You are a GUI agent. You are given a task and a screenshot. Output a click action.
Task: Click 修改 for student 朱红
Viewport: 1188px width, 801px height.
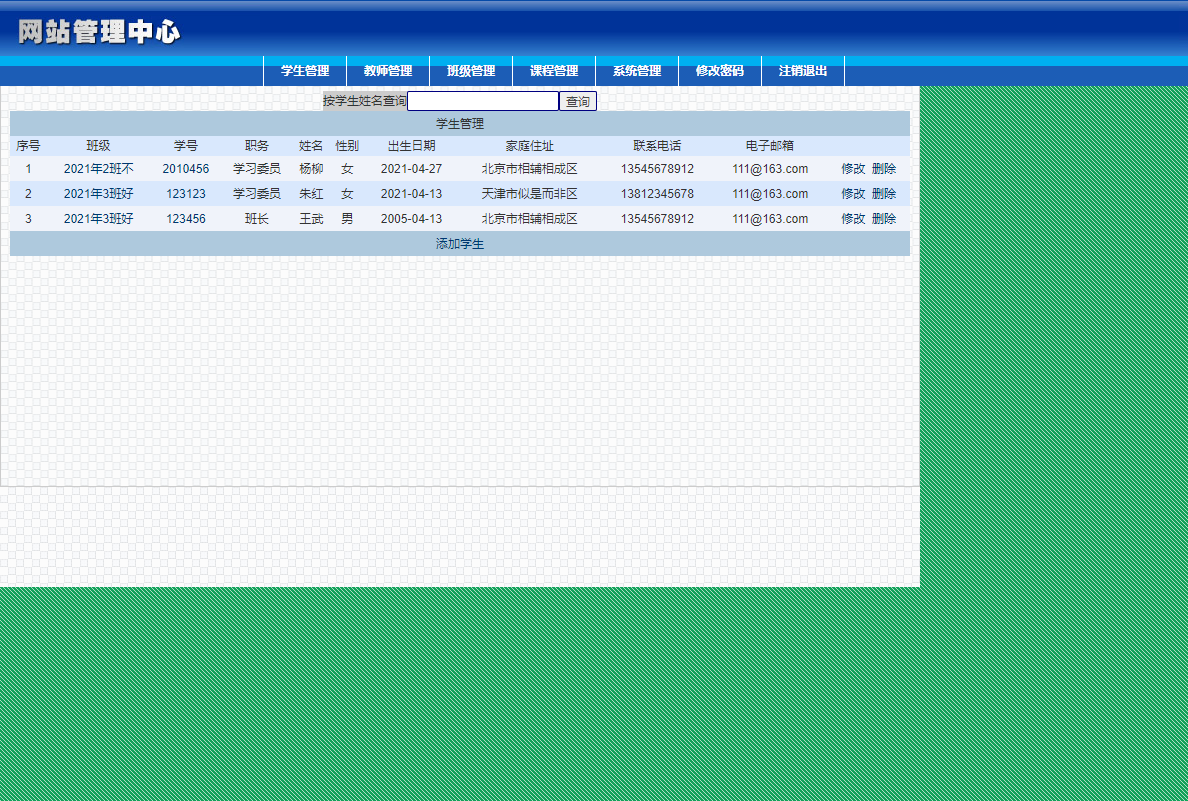[x=853, y=193]
